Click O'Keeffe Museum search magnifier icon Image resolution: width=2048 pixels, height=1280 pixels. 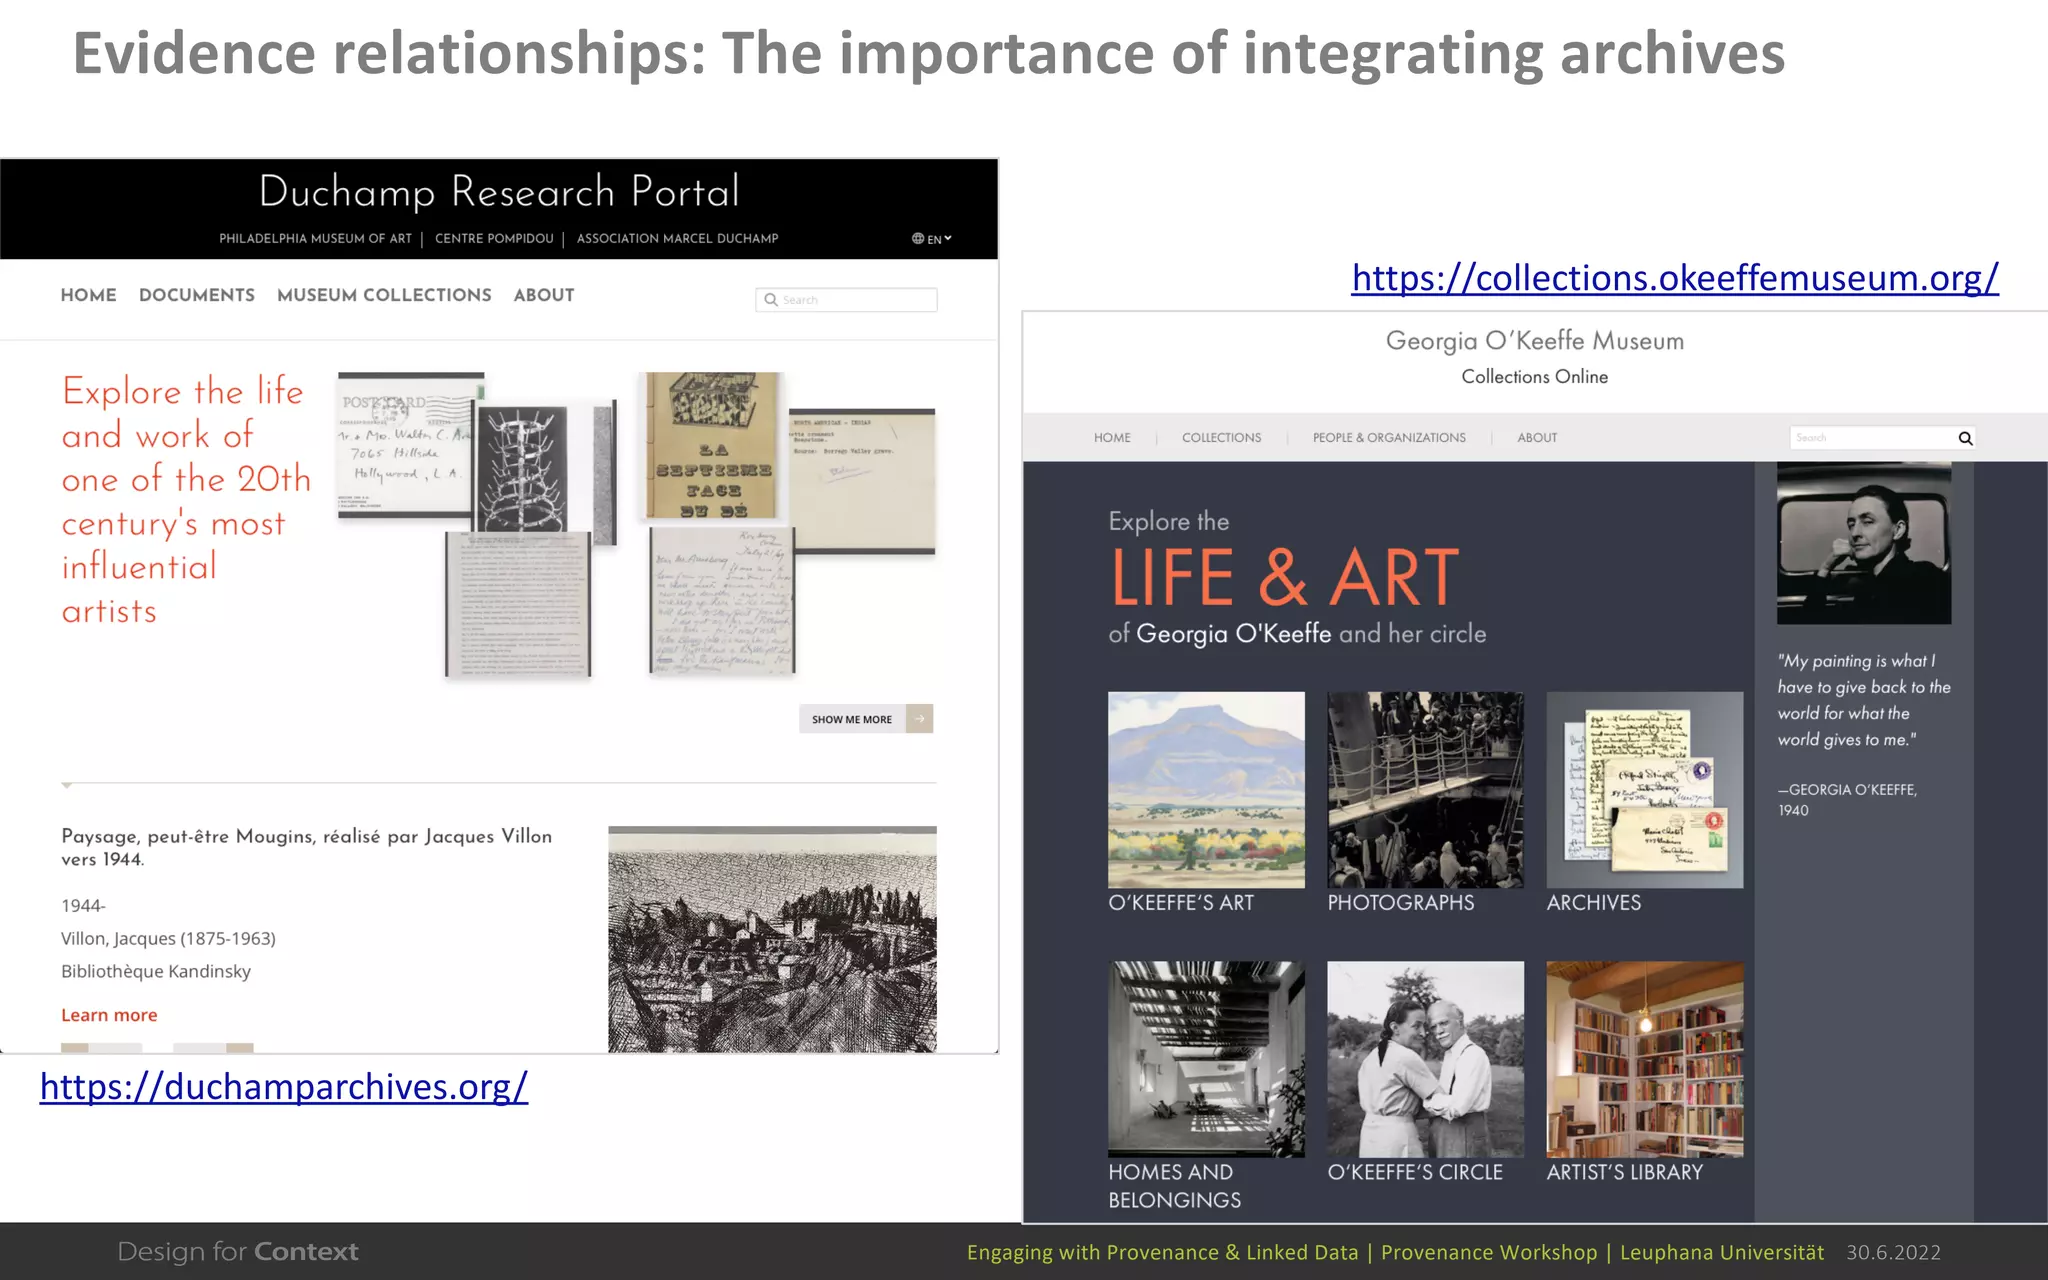click(1965, 438)
